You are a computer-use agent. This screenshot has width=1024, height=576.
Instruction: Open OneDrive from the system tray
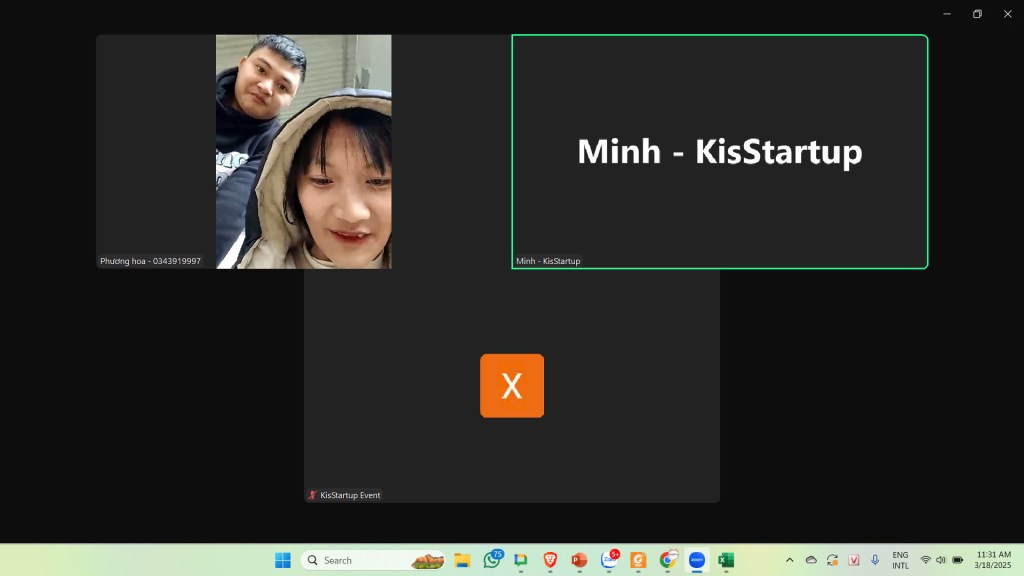click(811, 560)
